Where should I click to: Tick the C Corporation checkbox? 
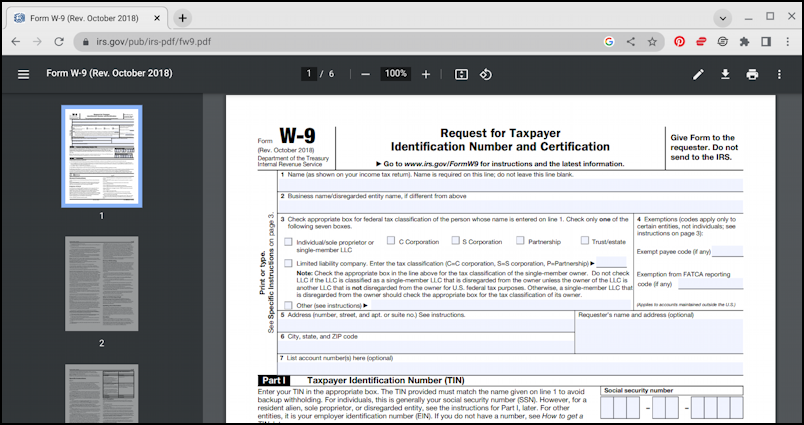pyautogui.click(x=389, y=241)
